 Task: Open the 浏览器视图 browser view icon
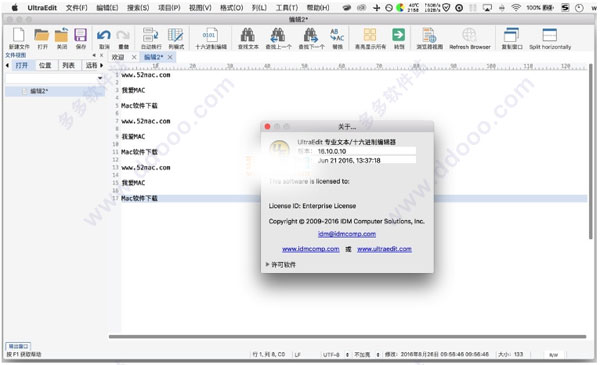pos(429,35)
